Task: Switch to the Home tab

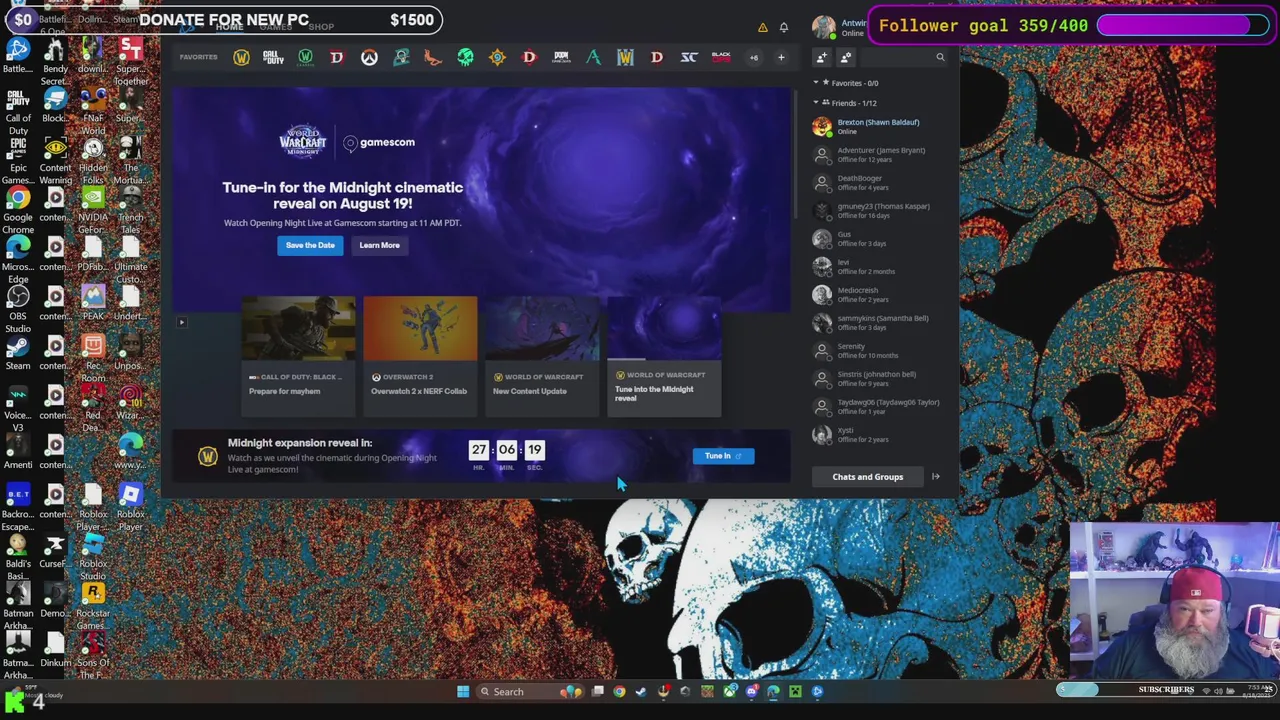Action: pos(229,27)
